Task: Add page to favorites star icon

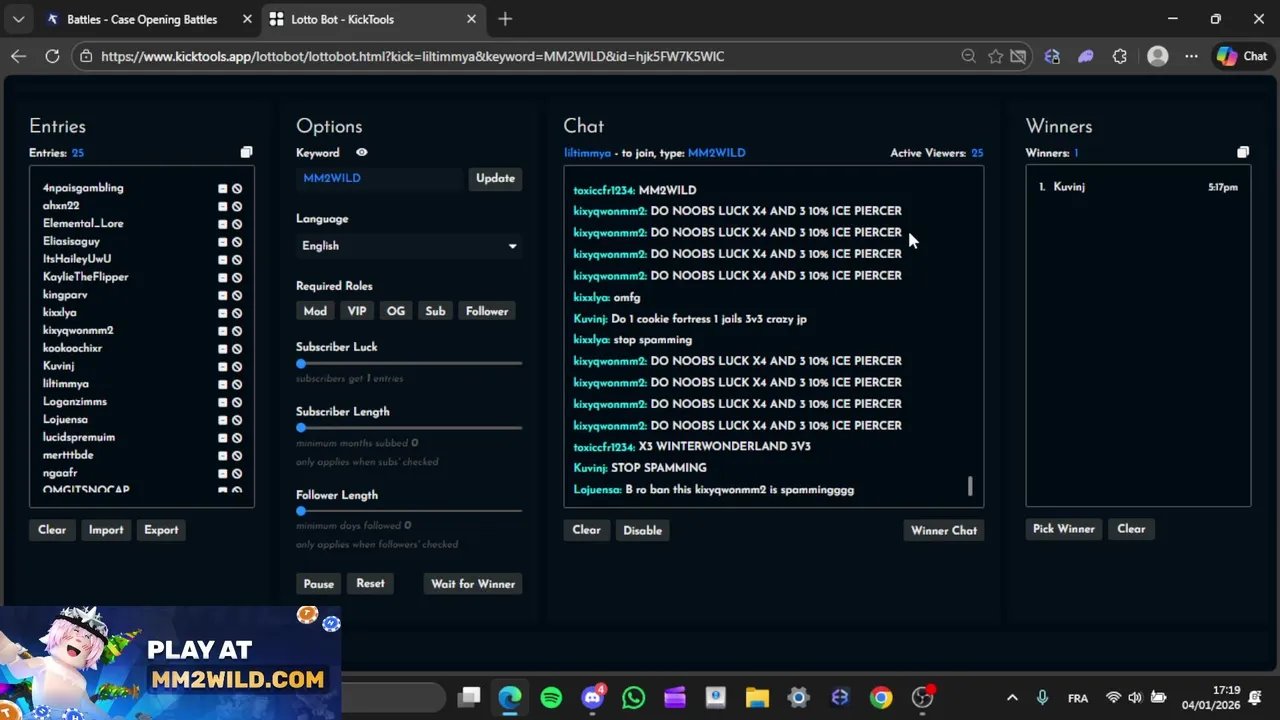Action: tap(995, 56)
